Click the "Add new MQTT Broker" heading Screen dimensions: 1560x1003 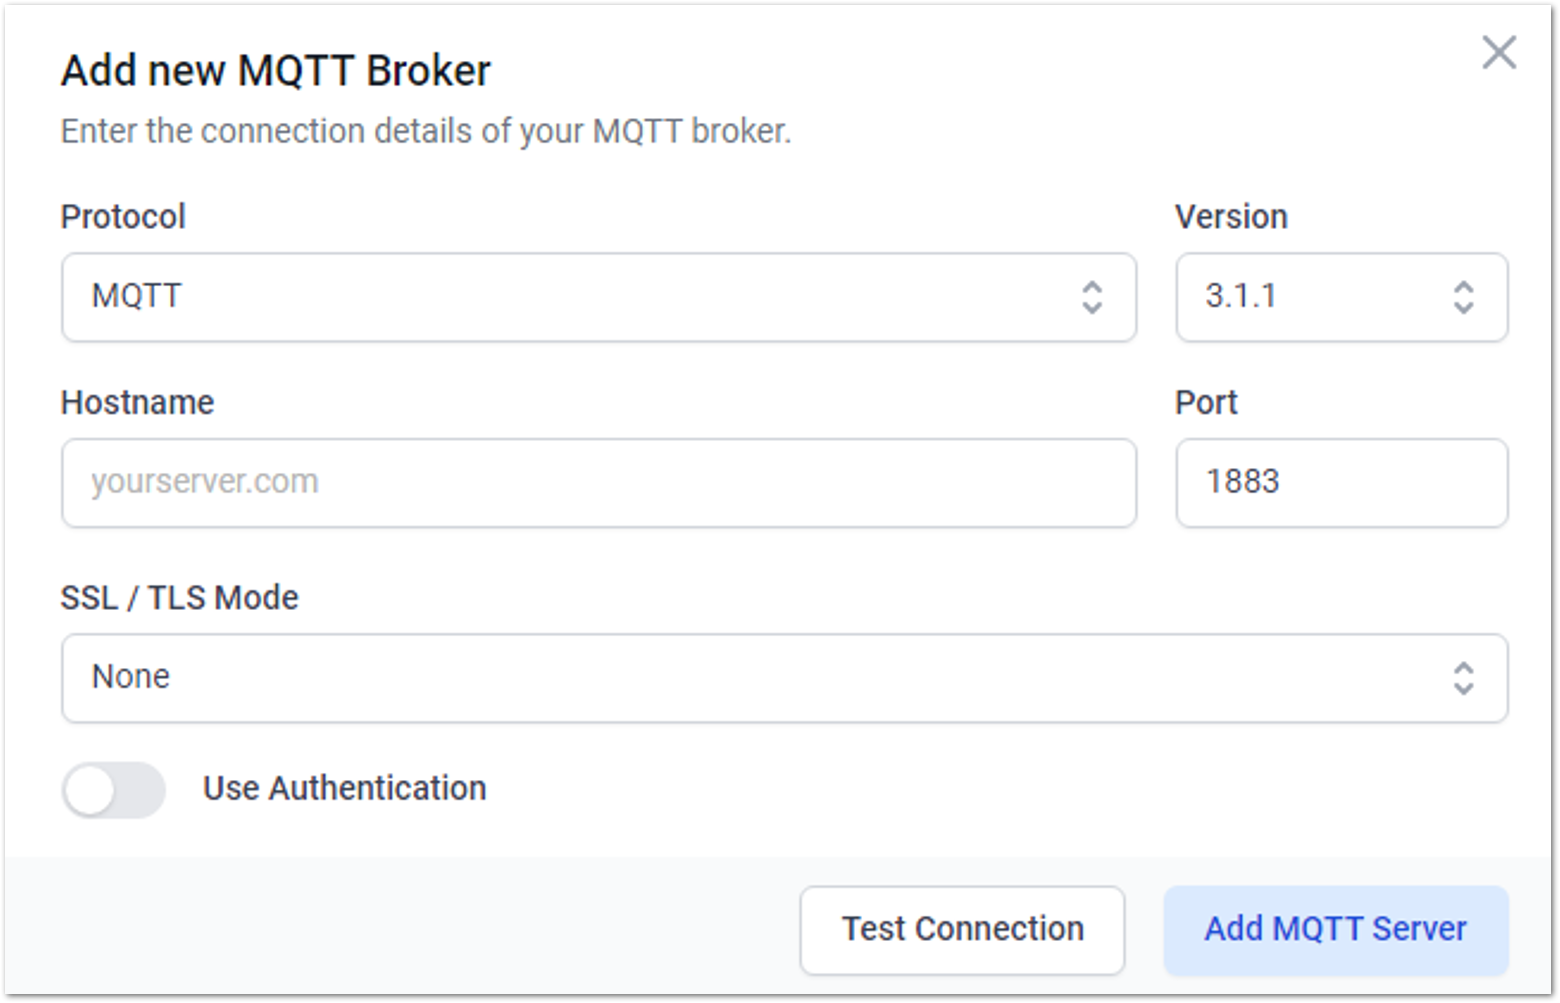275,71
